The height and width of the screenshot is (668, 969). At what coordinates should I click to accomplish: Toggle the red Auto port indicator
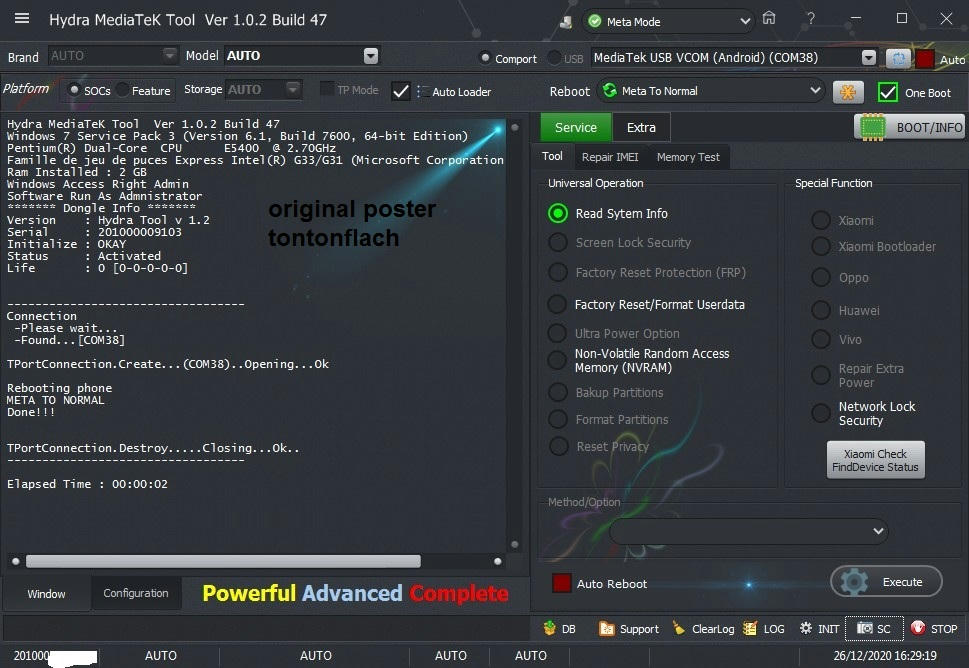[925, 59]
